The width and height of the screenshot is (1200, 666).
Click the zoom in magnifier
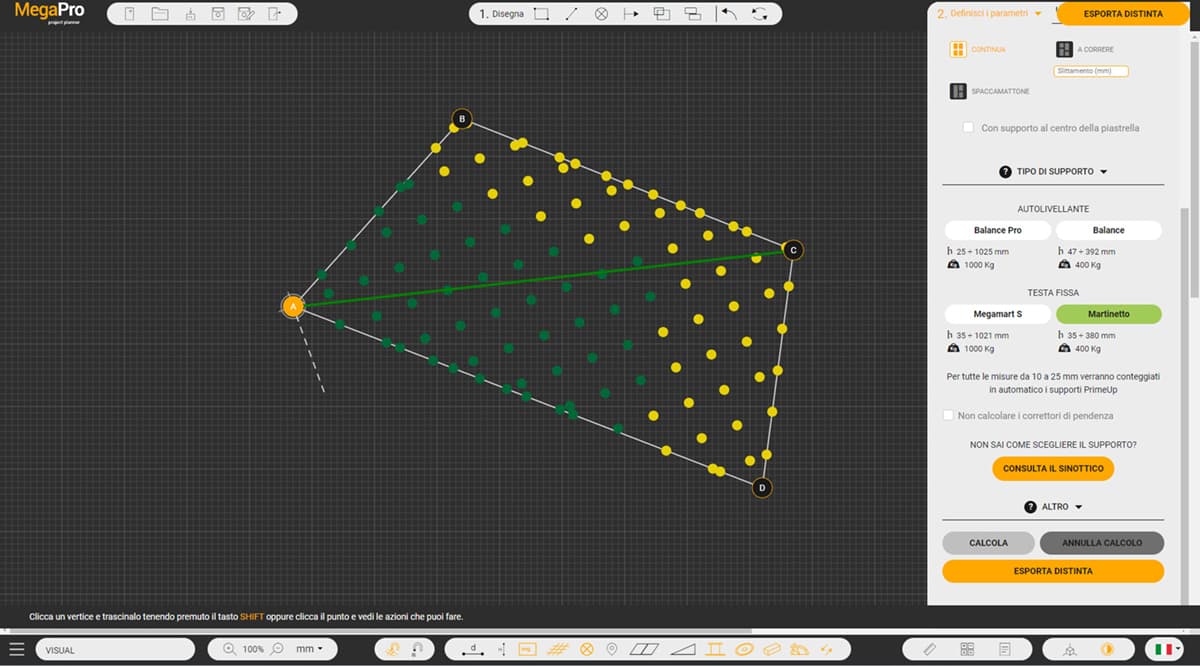(x=229, y=649)
